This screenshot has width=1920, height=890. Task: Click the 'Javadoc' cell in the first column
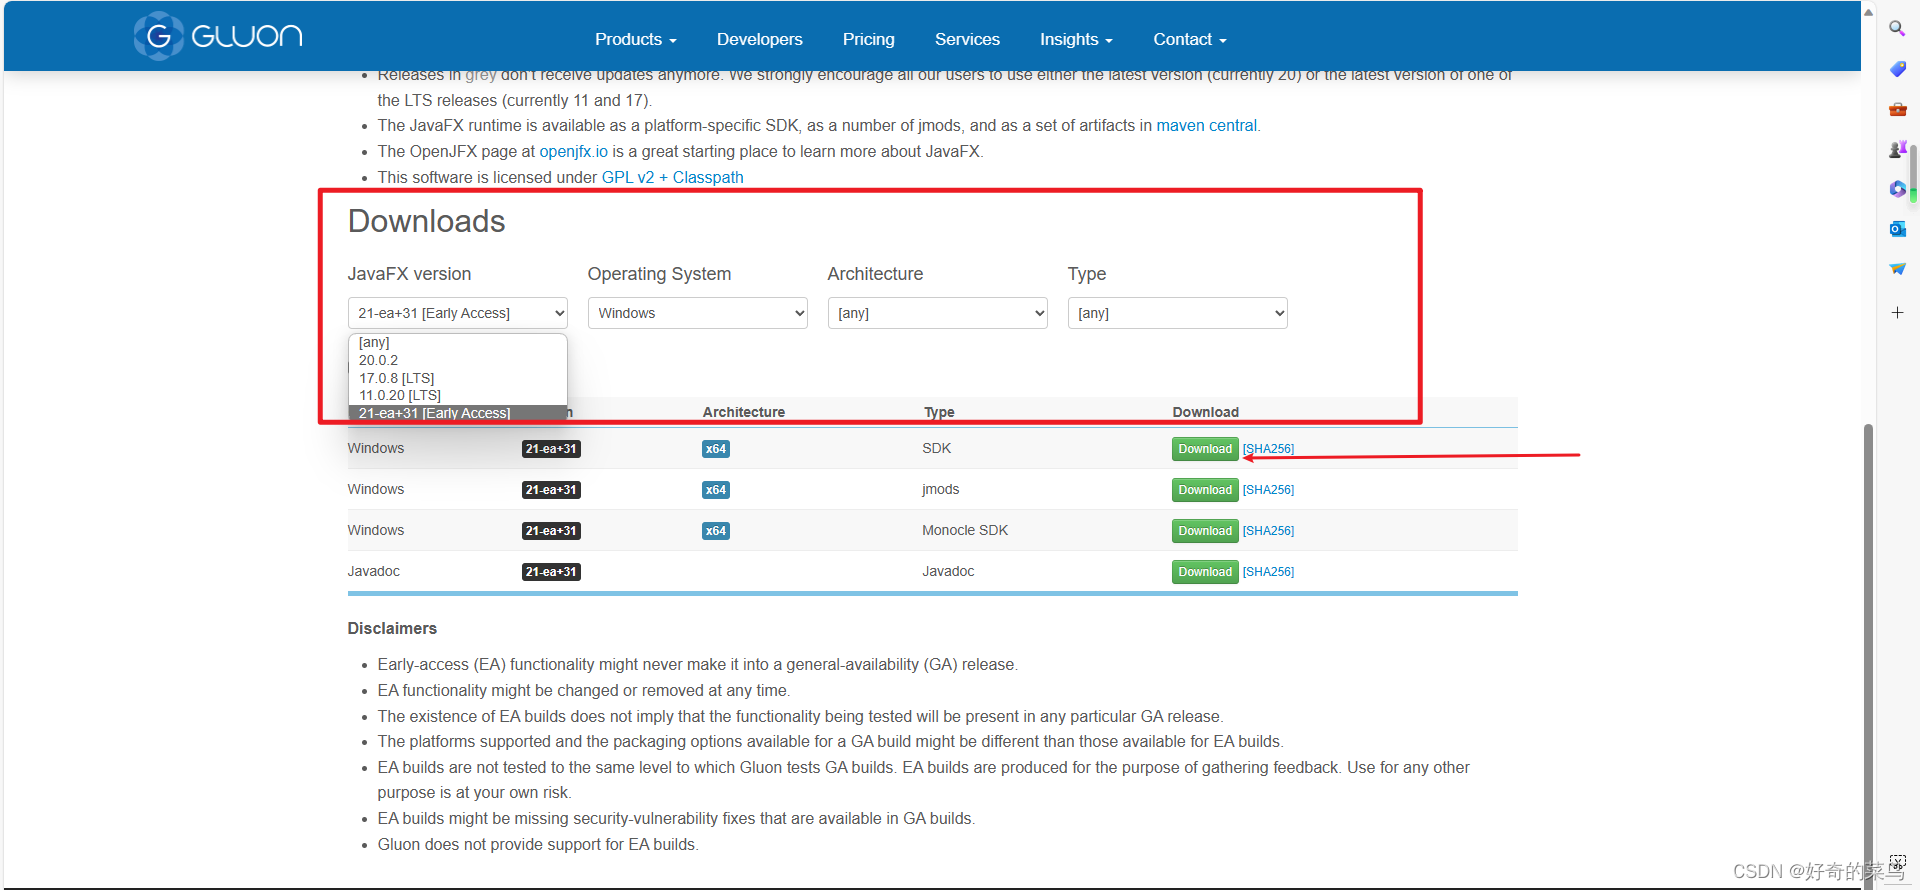tap(374, 572)
